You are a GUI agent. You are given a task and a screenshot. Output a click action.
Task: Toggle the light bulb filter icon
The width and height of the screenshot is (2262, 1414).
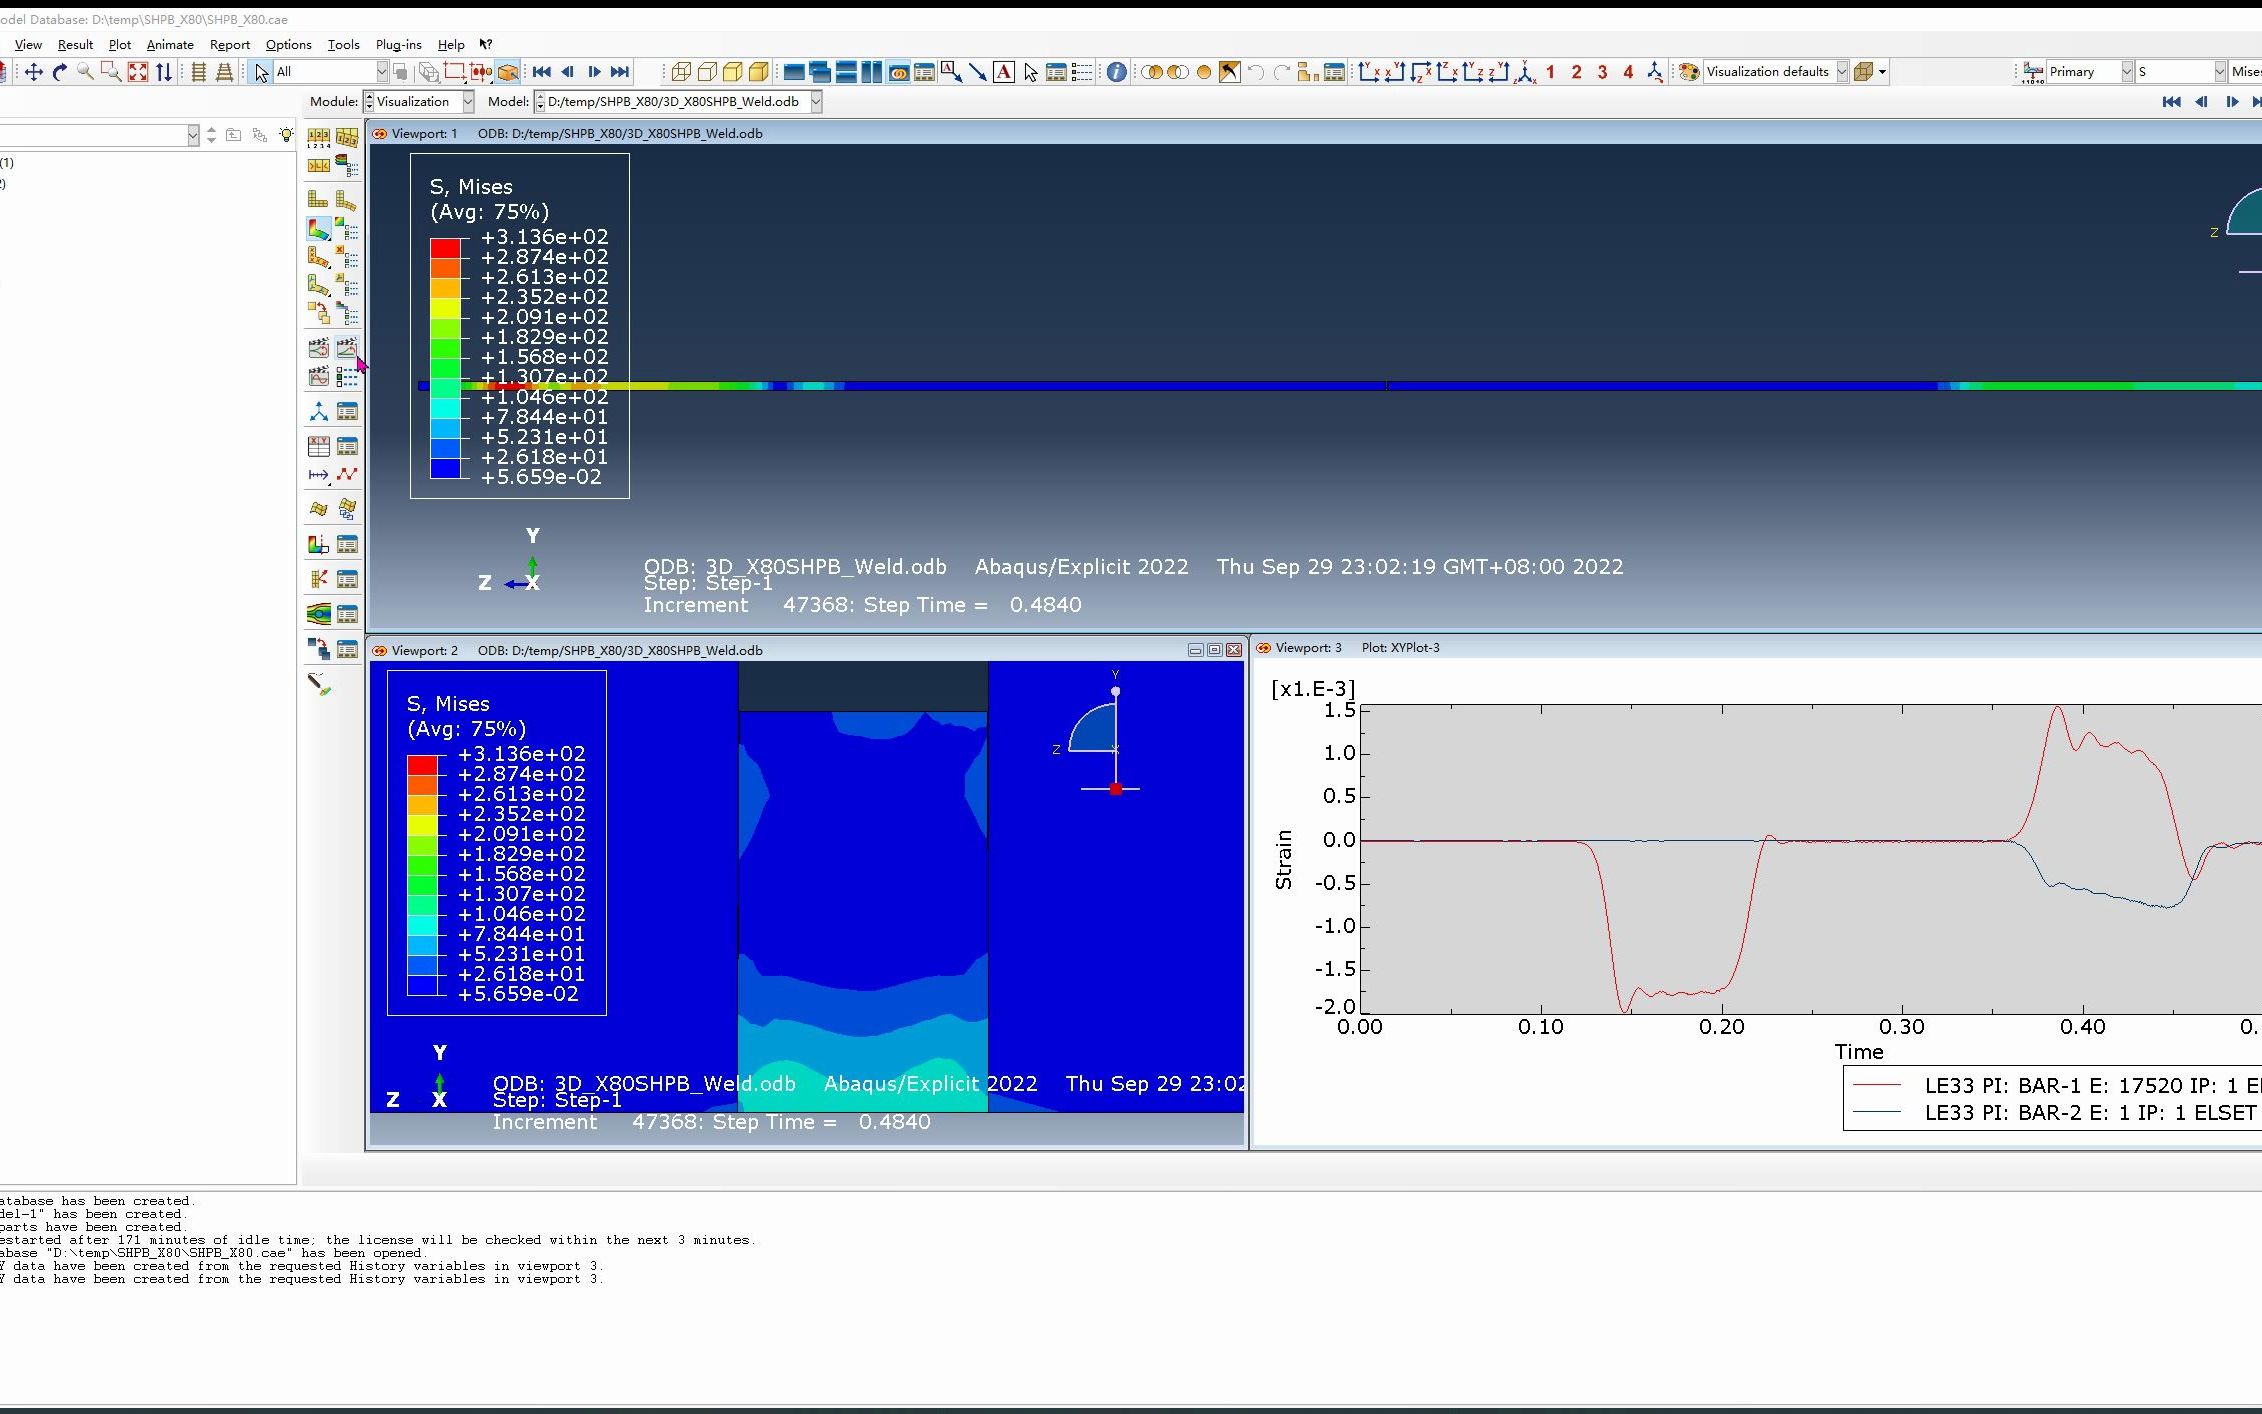[x=287, y=135]
